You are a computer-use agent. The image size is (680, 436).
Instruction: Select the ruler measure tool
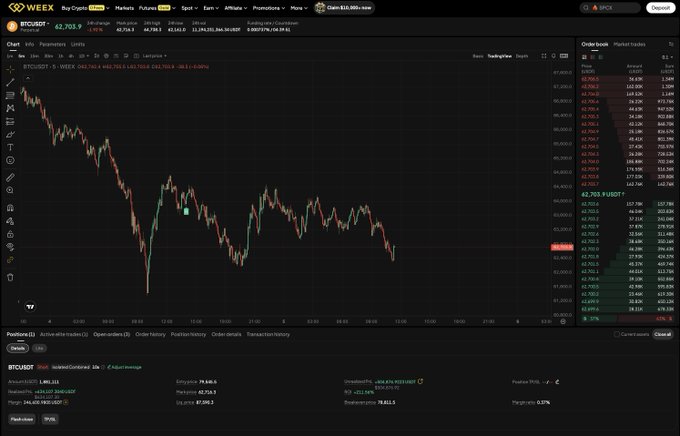point(10,177)
